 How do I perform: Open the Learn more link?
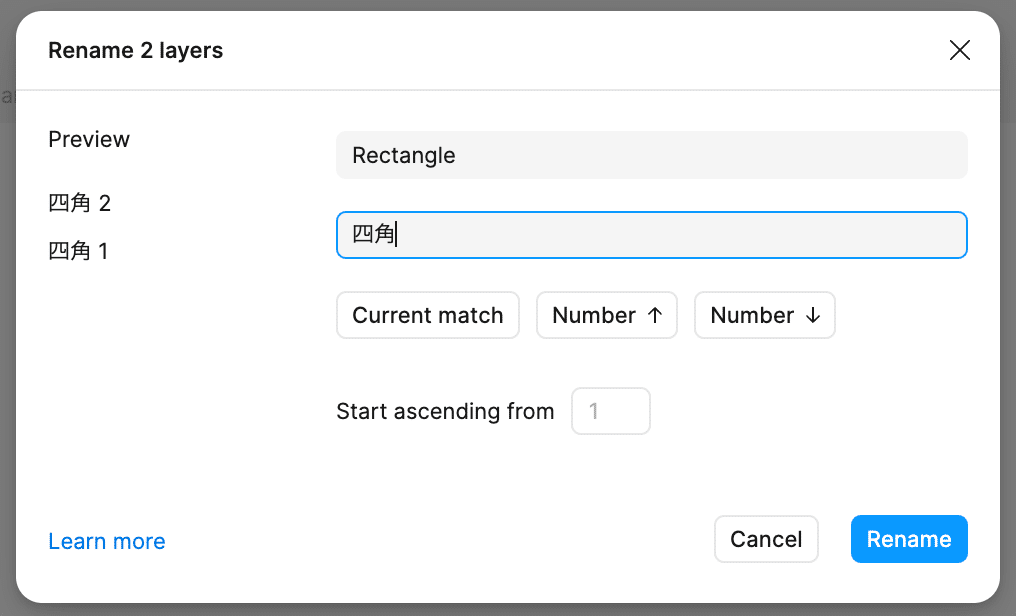coord(107,541)
